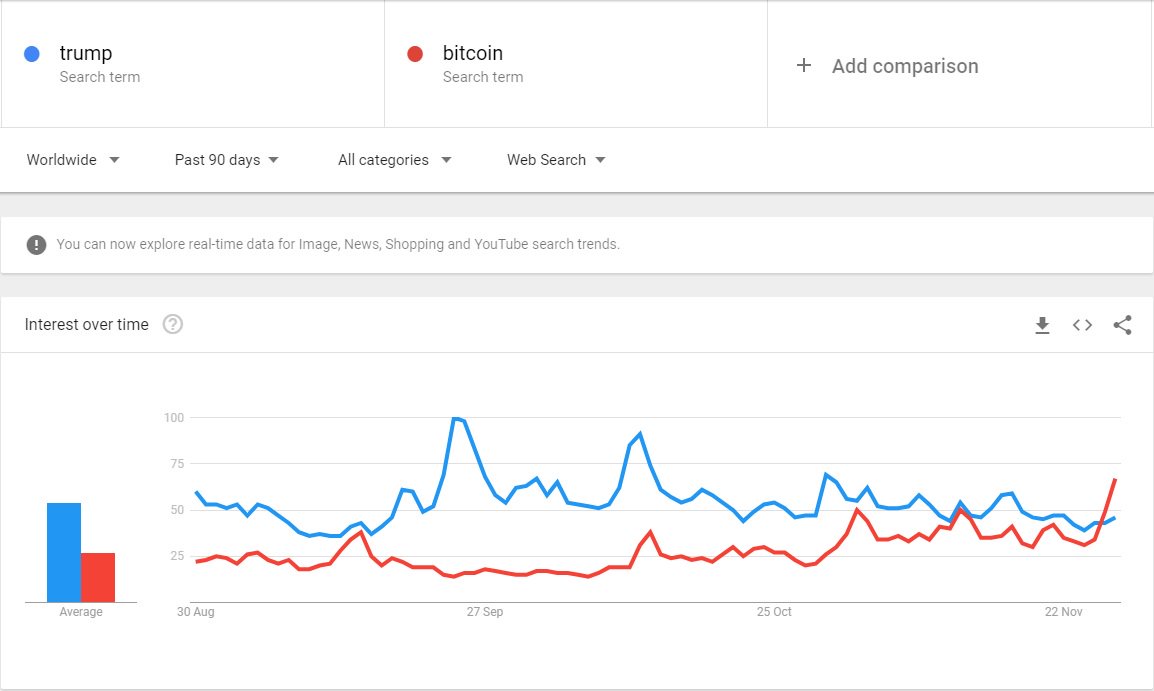Open the All categories dropdown

tap(395, 160)
